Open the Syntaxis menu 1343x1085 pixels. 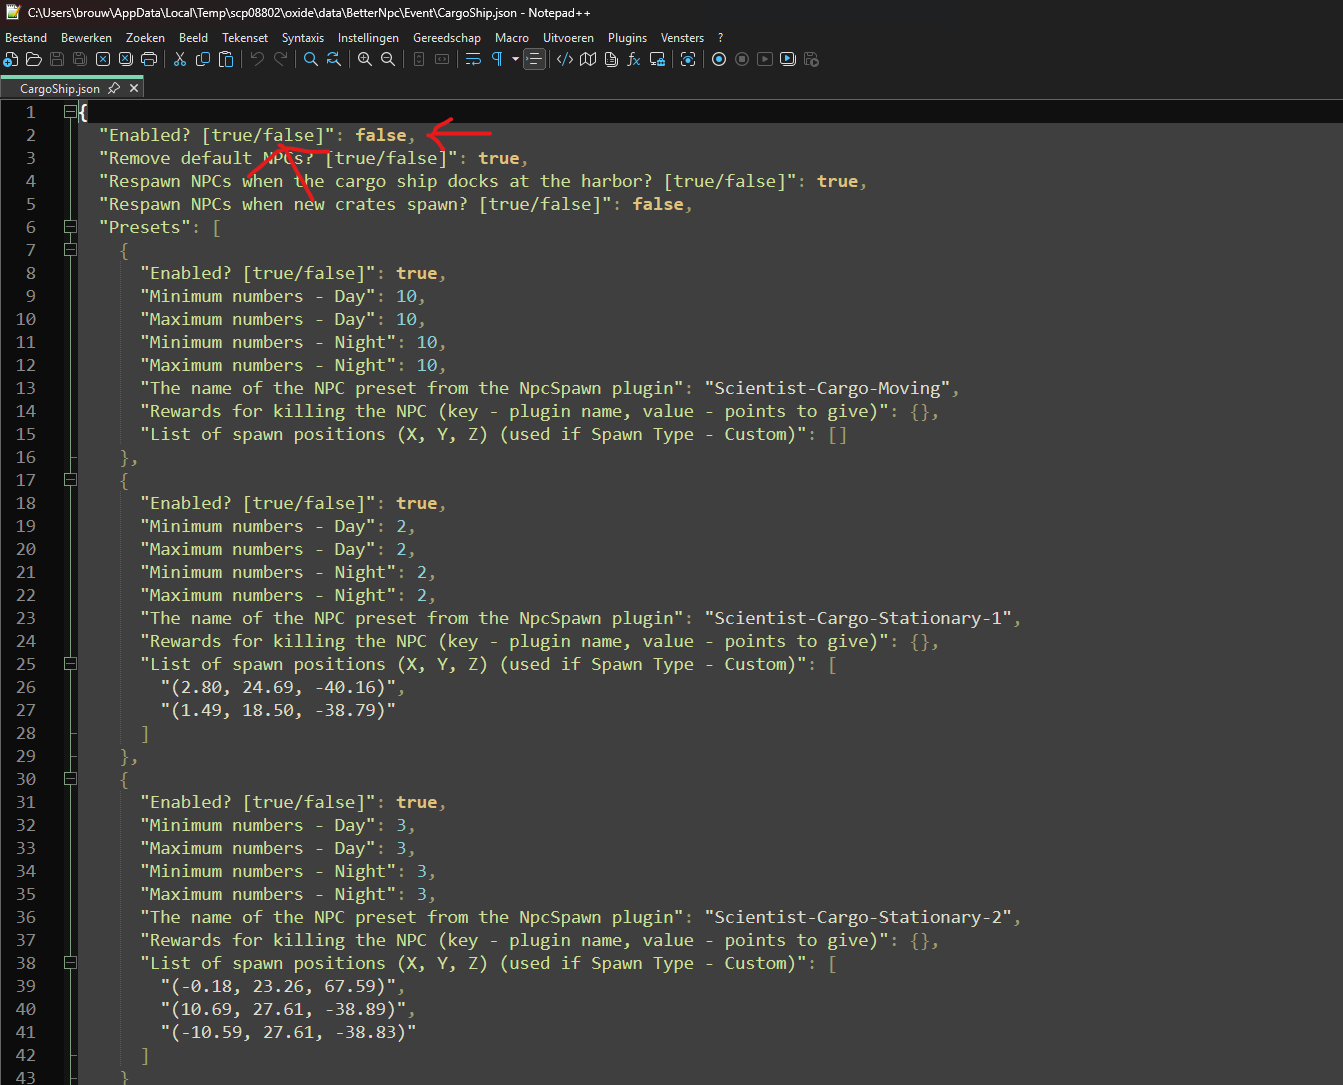click(x=302, y=38)
